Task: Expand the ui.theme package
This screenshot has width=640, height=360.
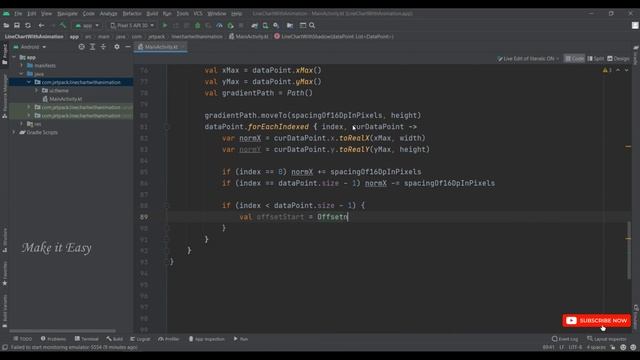Action: pos(36,90)
